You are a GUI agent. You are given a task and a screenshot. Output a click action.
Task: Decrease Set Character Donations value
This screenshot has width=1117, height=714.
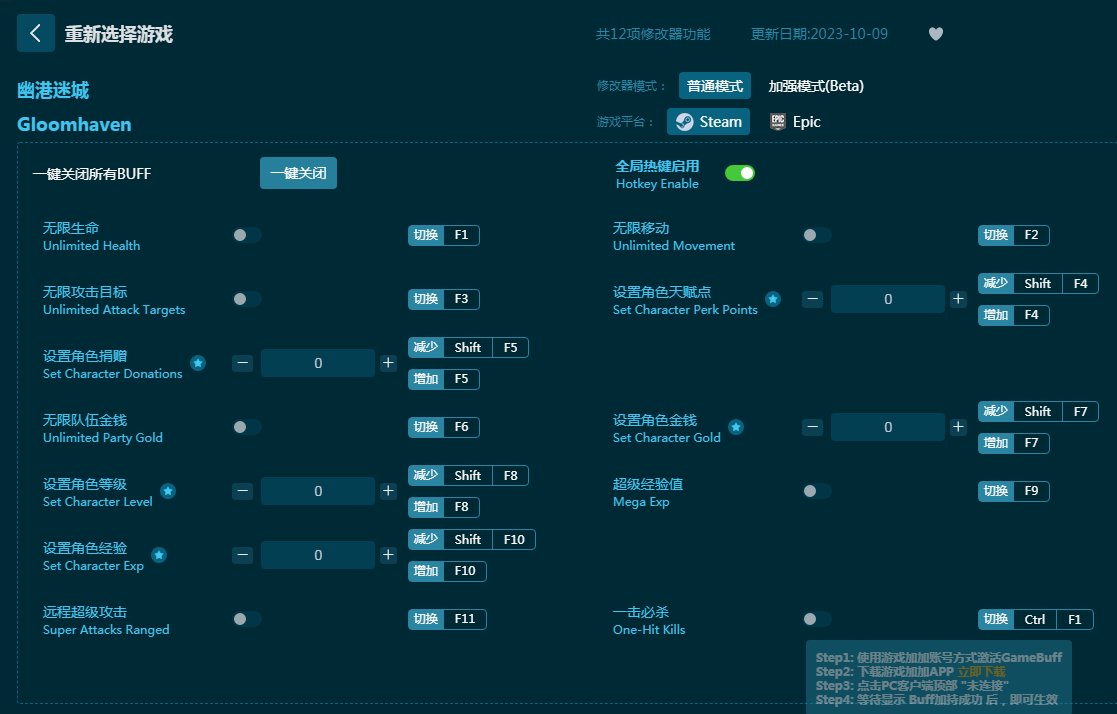pos(242,363)
